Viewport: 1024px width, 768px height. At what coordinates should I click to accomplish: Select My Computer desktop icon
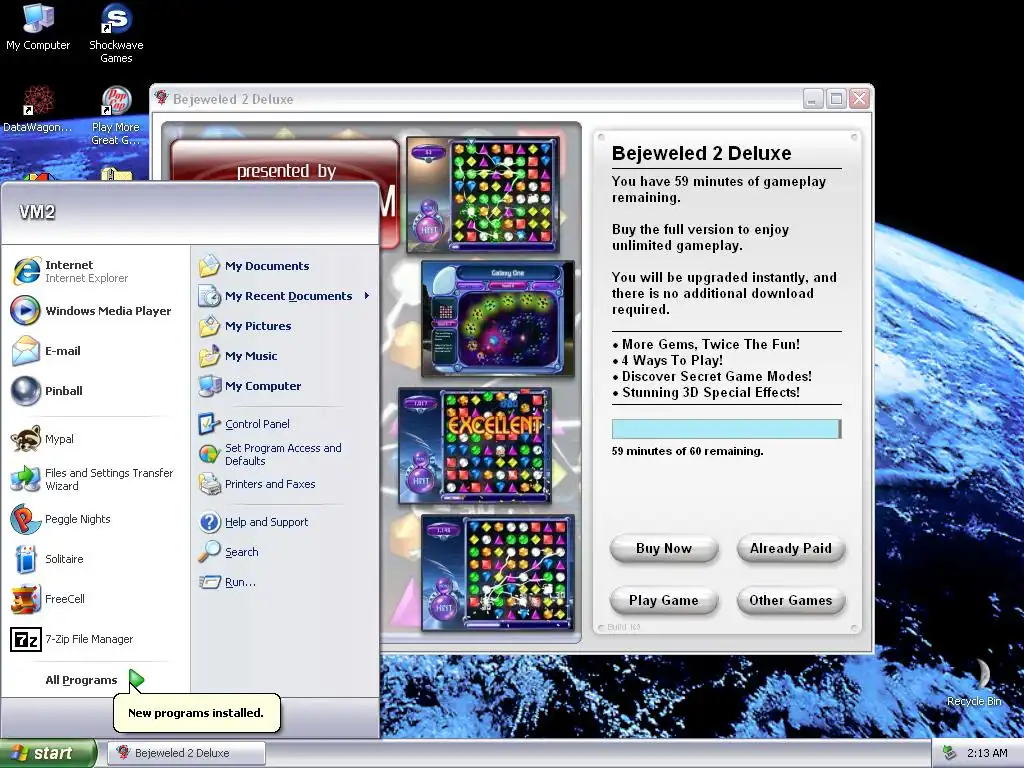tap(38, 27)
